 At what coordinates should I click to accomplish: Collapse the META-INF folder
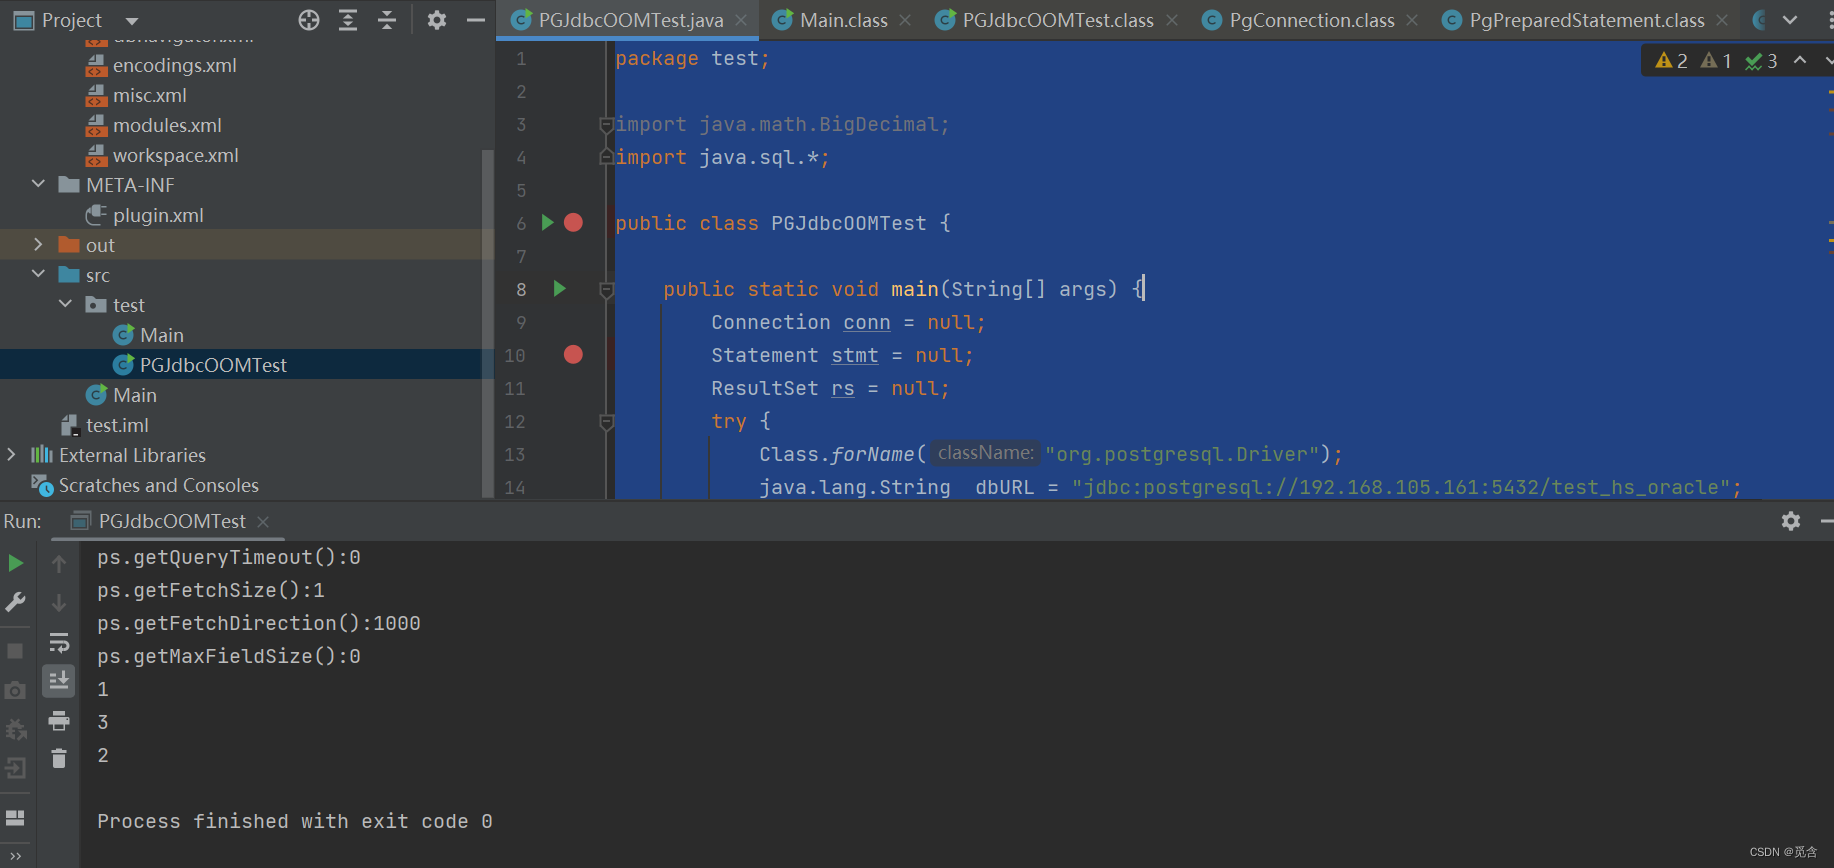[x=38, y=184]
